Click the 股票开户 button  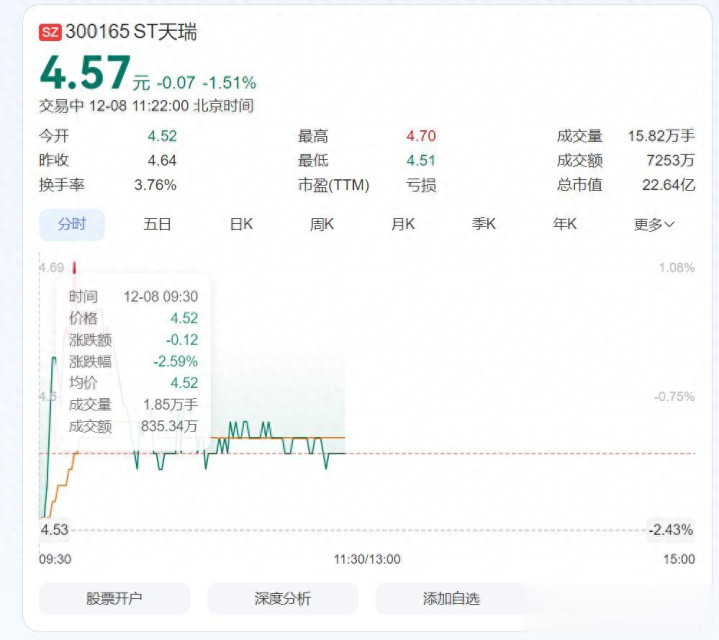[x=114, y=598]
